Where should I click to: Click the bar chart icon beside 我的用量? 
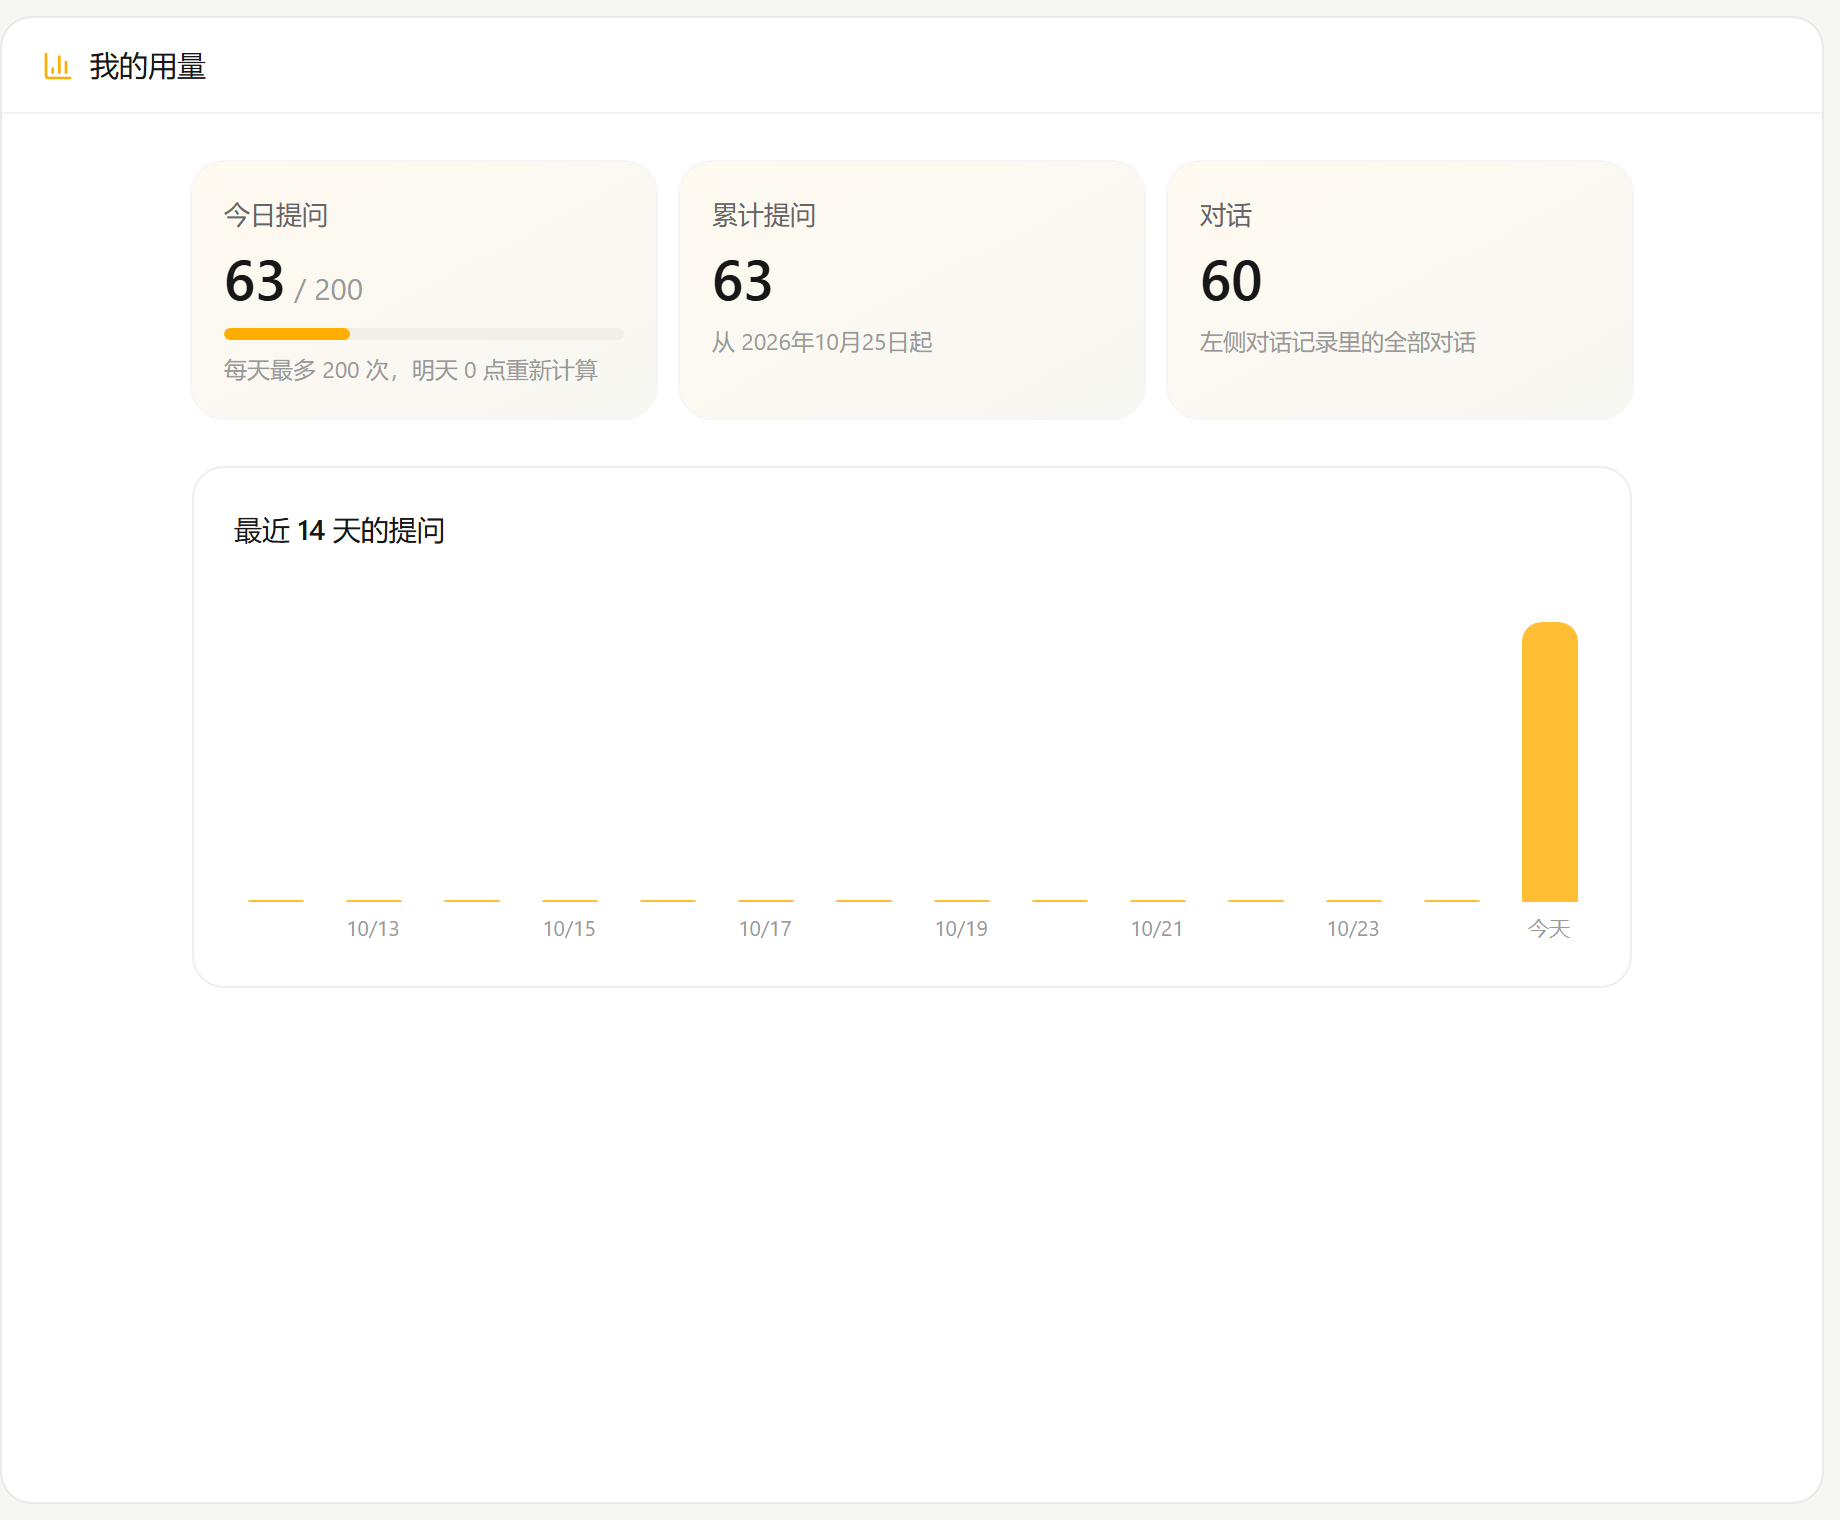58,66
